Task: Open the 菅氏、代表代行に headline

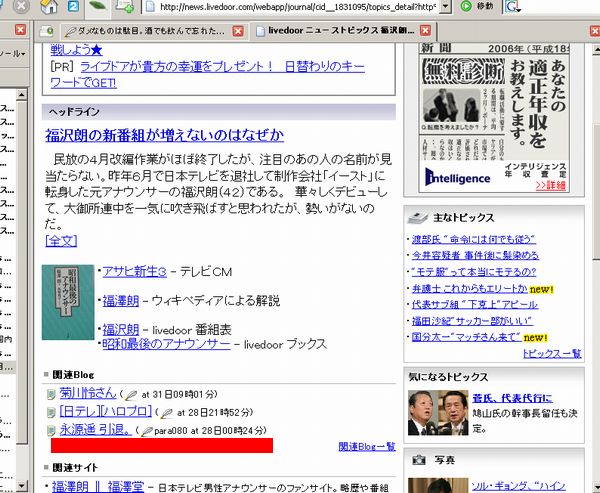Action: click(512, 398)
